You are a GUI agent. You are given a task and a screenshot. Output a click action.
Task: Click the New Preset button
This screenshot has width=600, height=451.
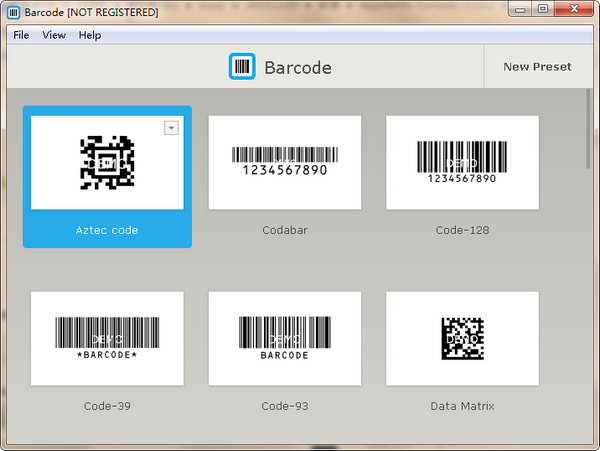[x=537, y=67]
